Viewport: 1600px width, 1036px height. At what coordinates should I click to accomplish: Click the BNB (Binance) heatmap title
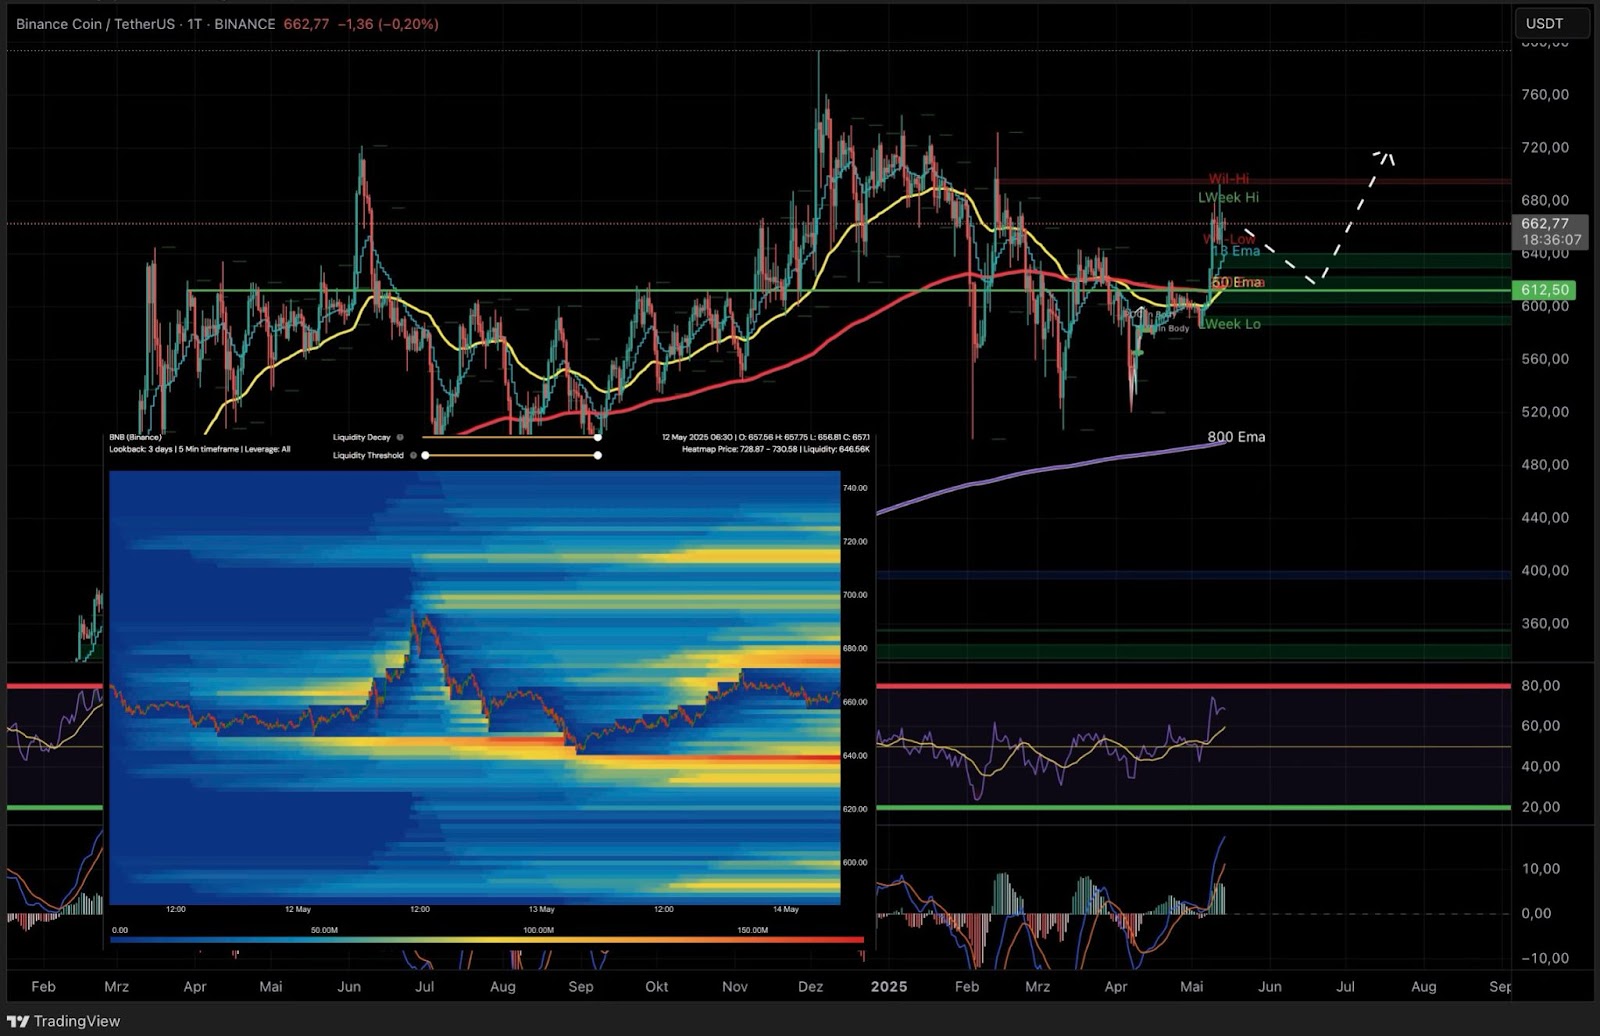tap(135, 437)
